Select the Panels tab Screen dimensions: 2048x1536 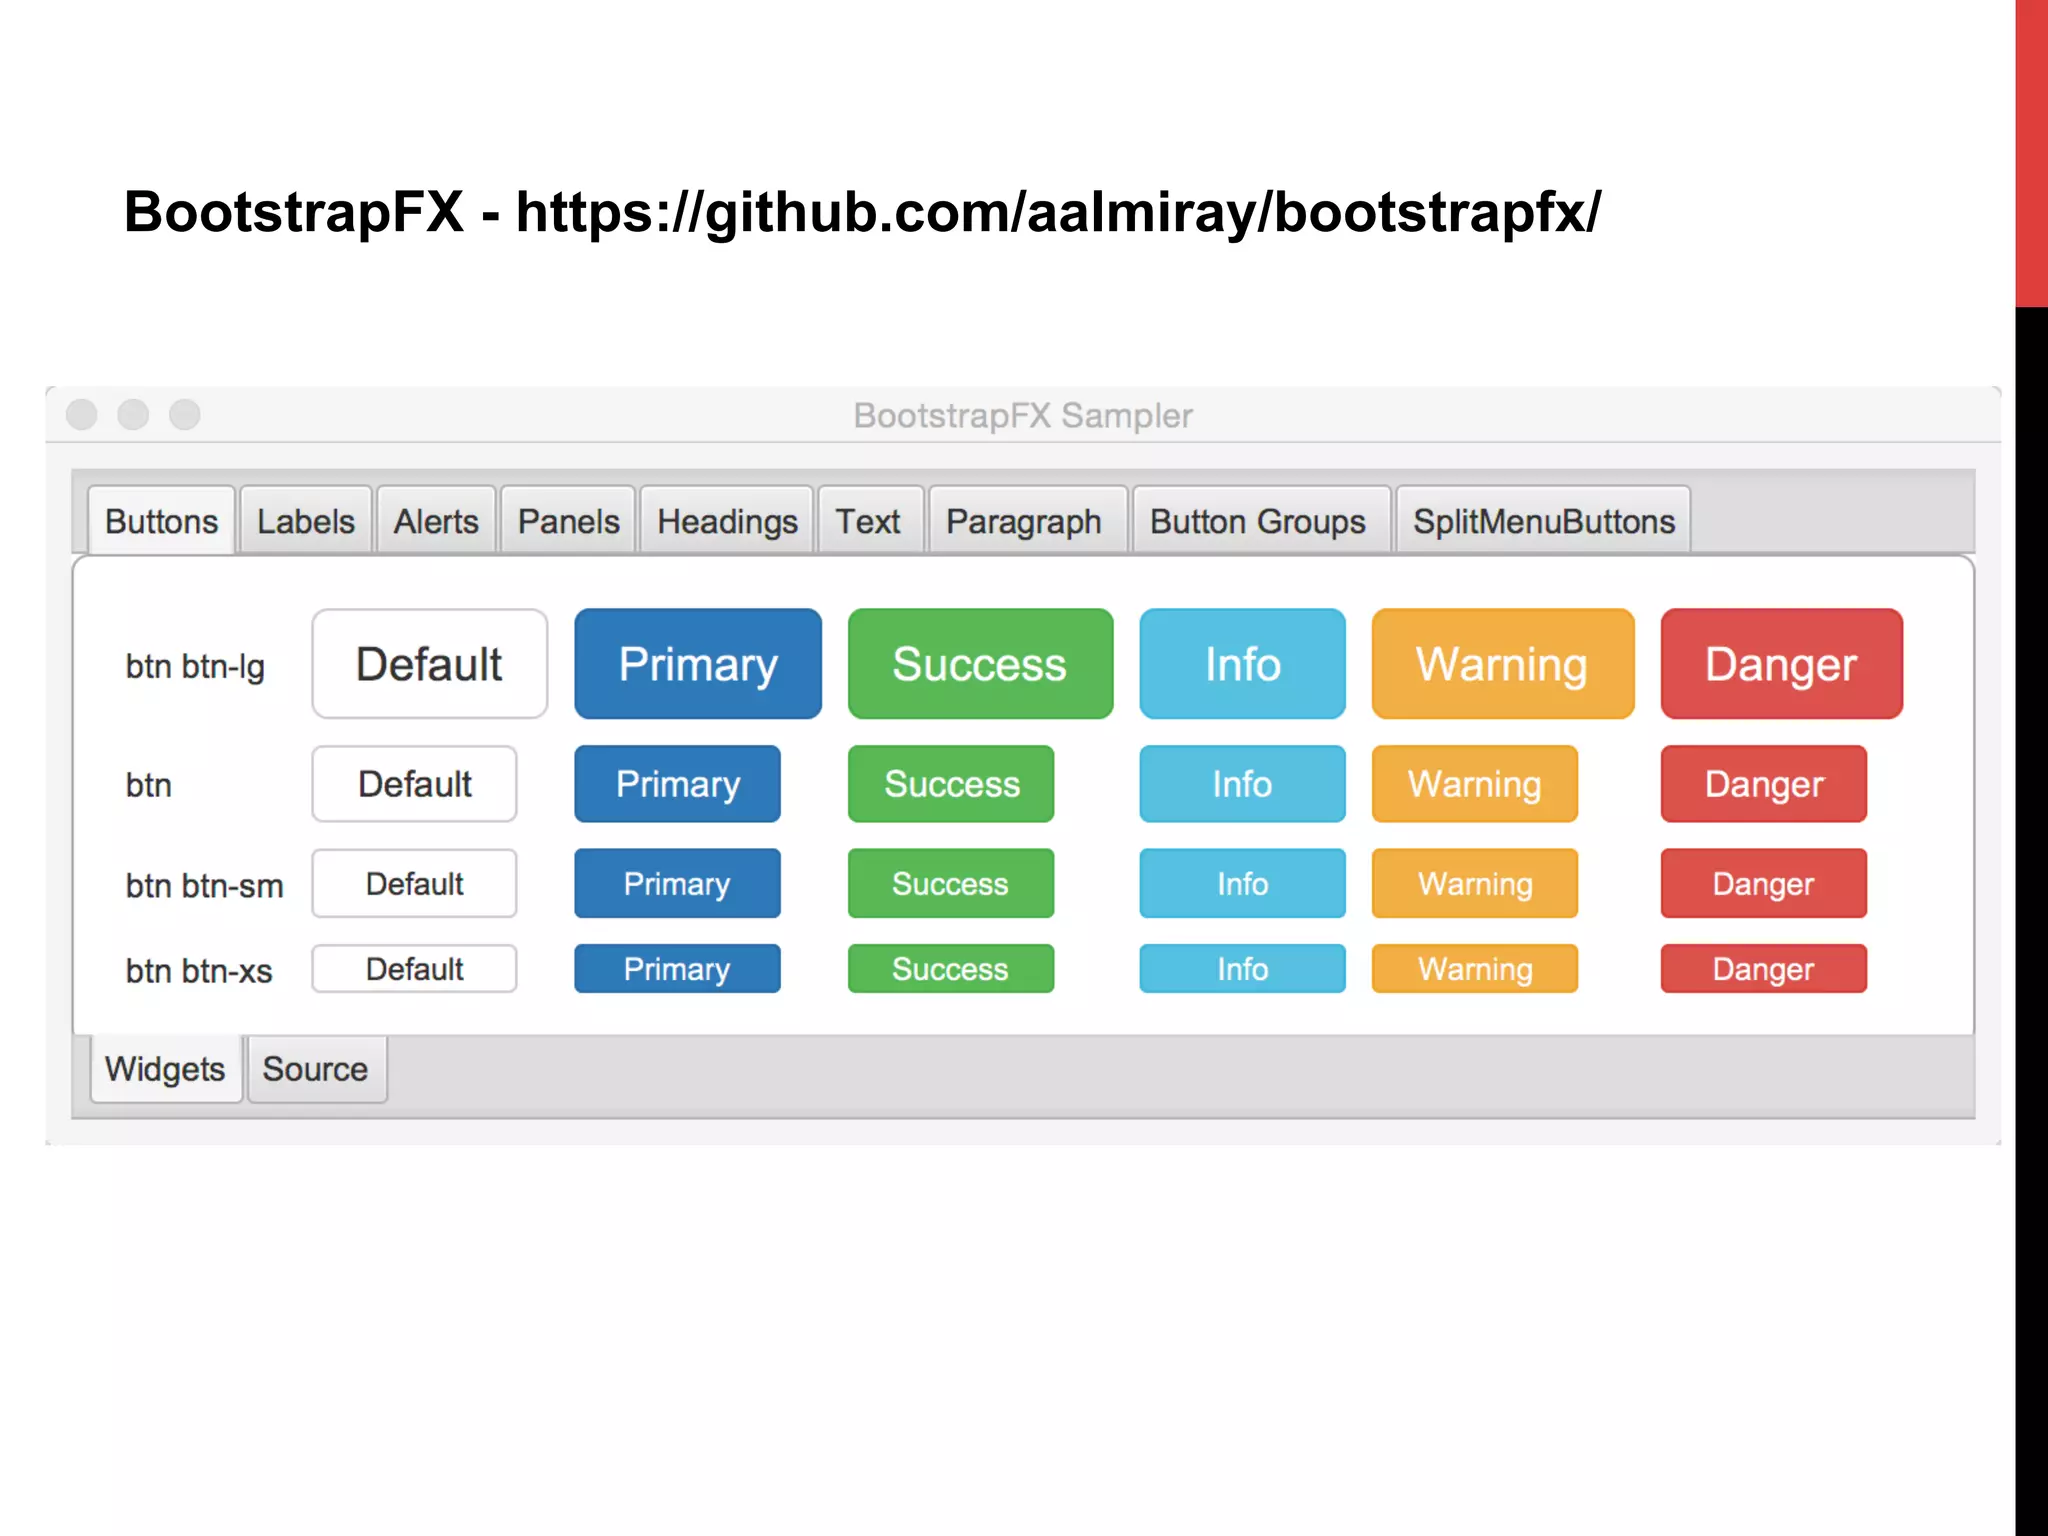568,521
